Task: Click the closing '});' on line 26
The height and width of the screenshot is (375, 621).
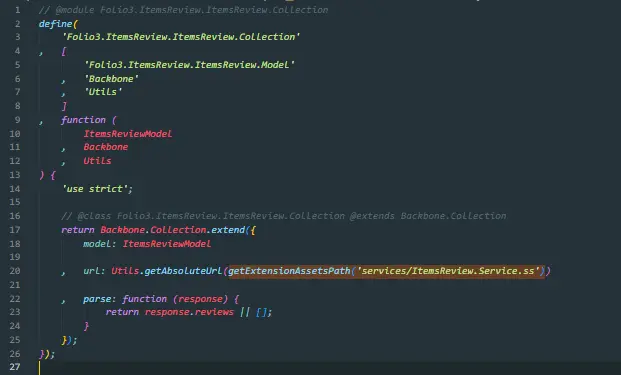Action: pos(47,354)
